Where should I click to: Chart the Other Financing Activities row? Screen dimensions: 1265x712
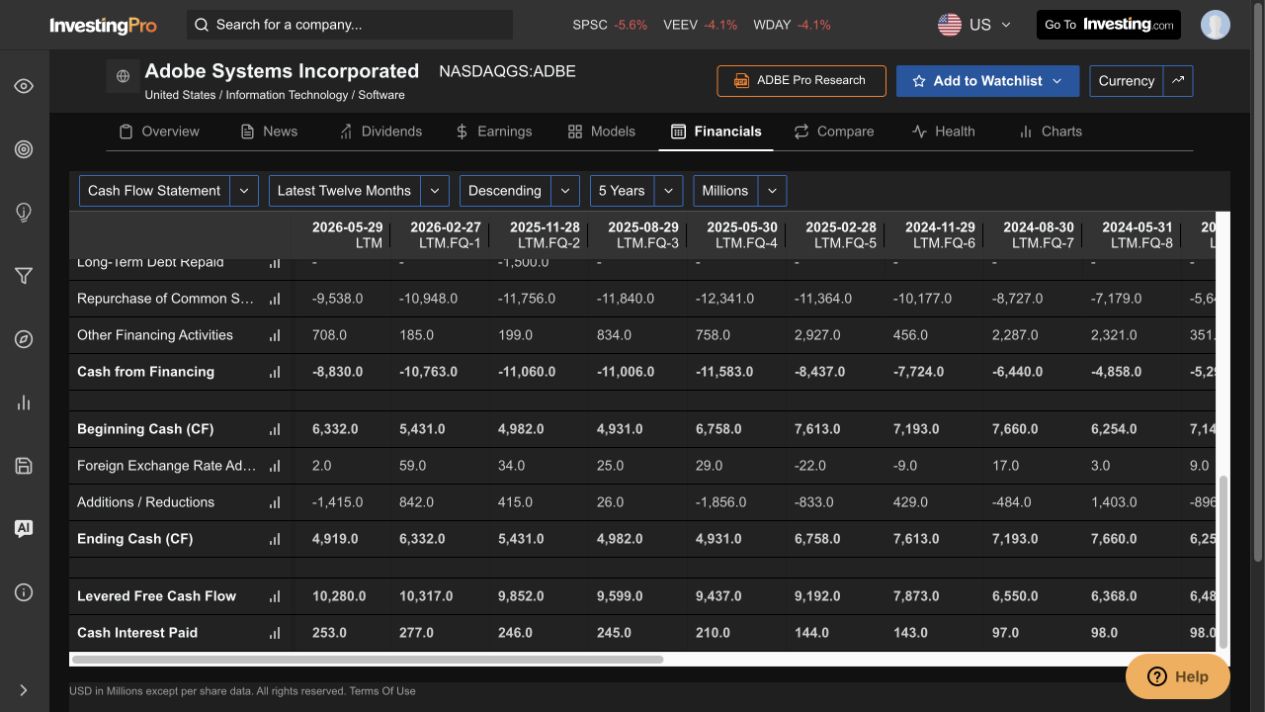pyautogui.click(x=274, y=336)
